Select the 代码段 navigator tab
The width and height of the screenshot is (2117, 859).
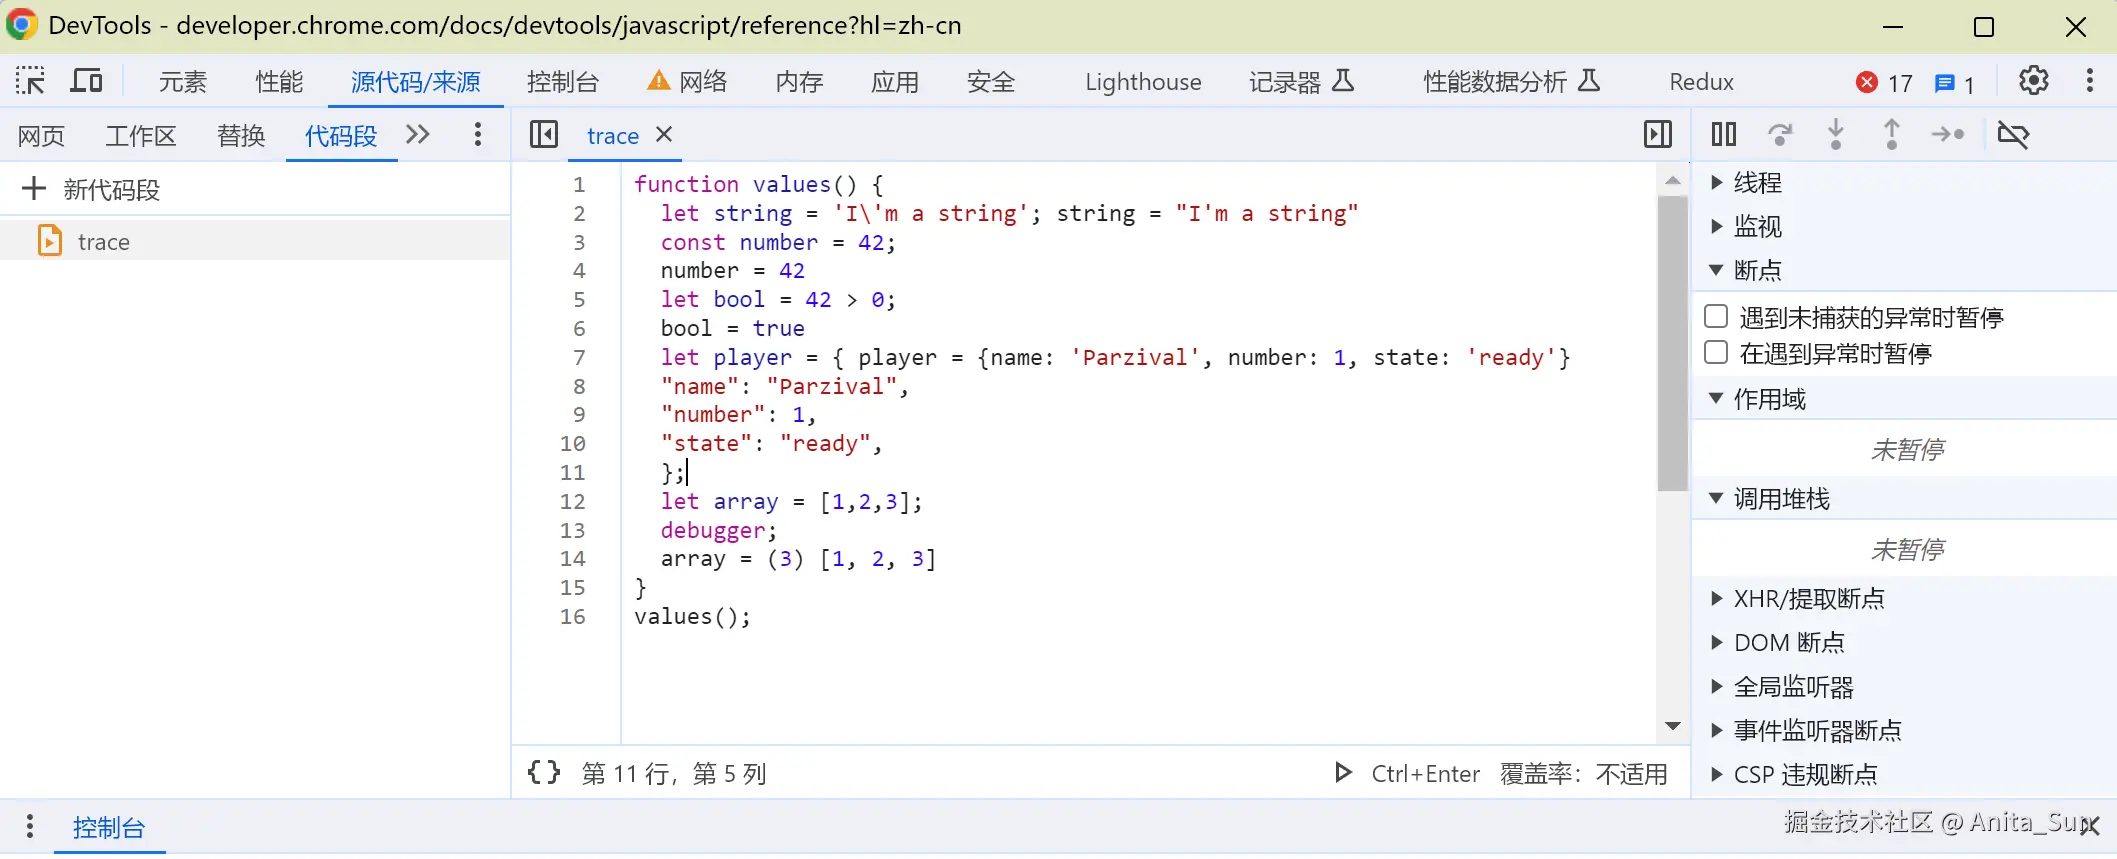pyautogui.click(x=341, y=135)
